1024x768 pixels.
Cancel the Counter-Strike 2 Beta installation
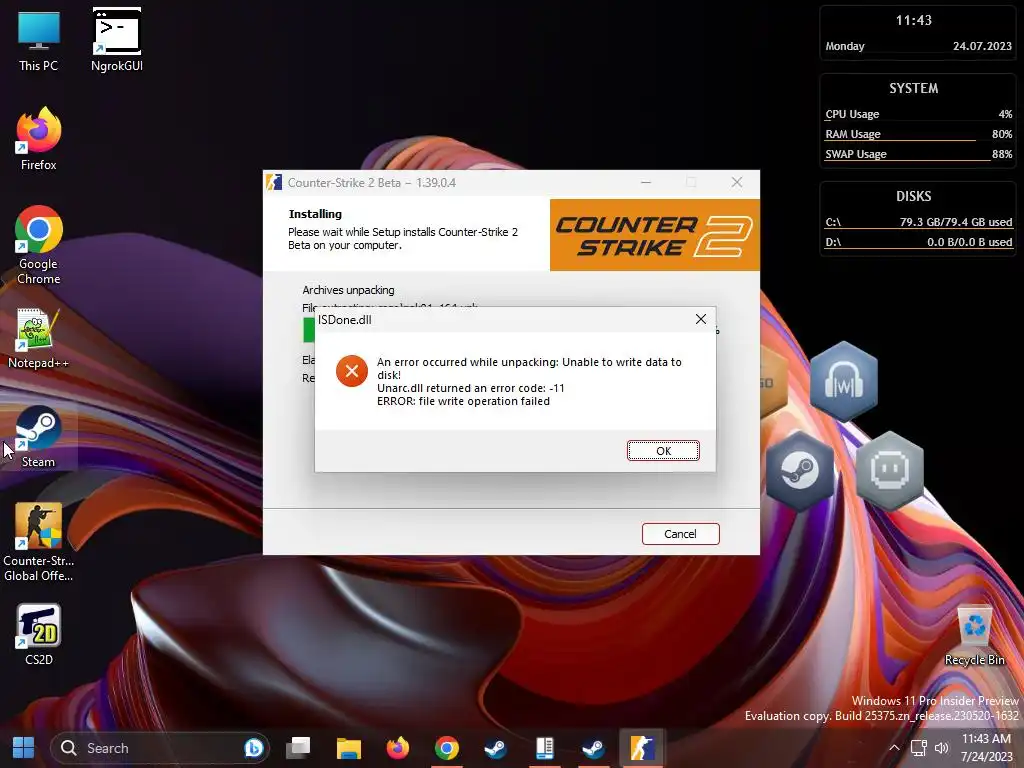click(680, 534)
